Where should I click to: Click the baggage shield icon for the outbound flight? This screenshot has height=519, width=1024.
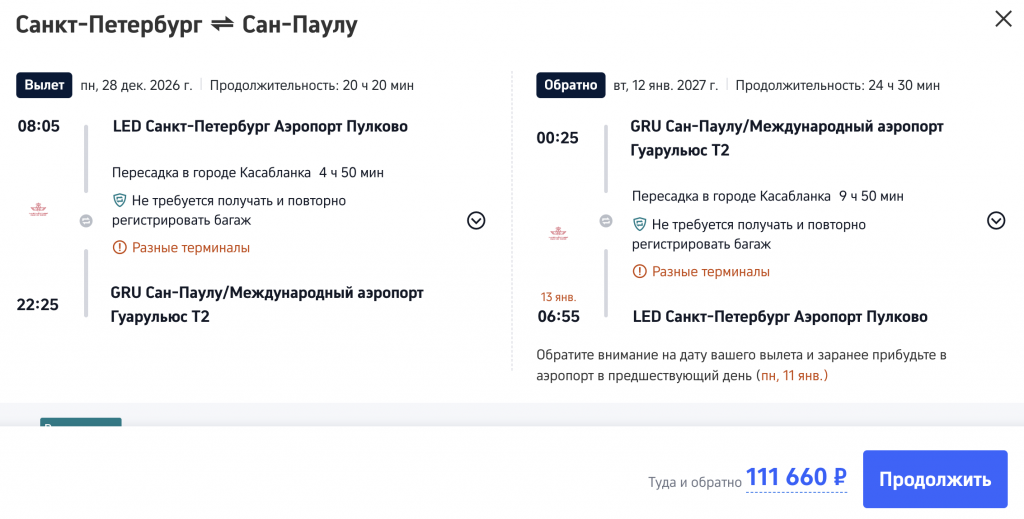click(119, 200)
